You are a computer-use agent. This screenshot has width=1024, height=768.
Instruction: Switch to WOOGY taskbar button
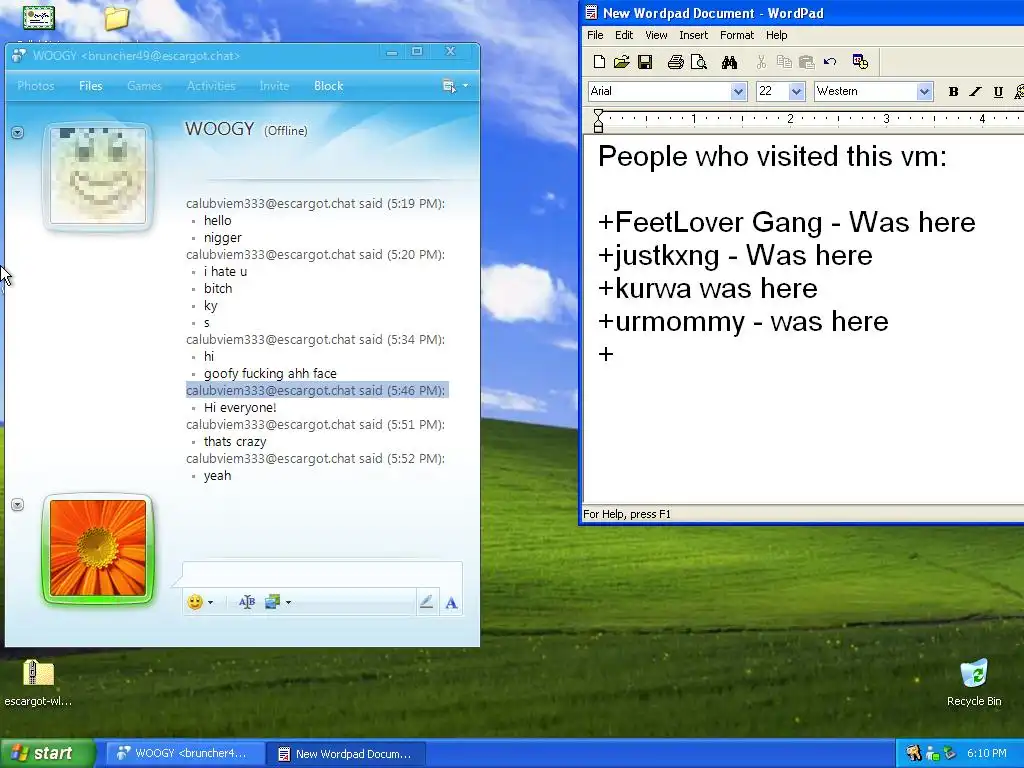[183, 754]
